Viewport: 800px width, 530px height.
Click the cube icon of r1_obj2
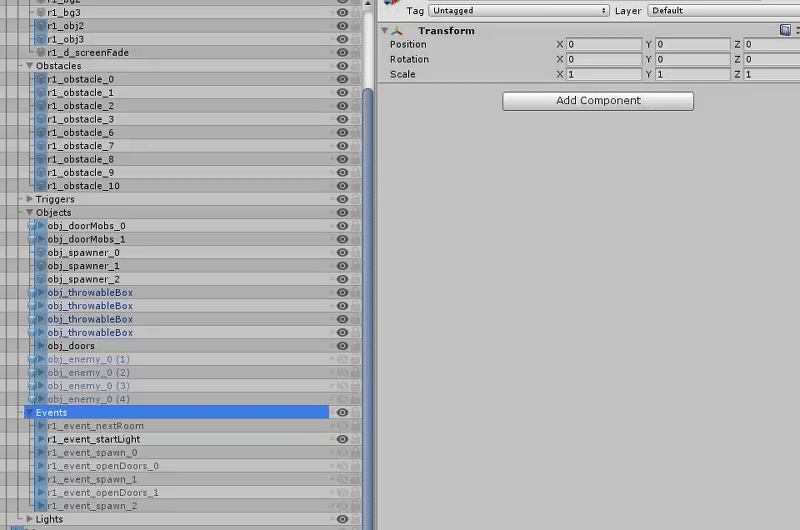click(x=41, y=26)
